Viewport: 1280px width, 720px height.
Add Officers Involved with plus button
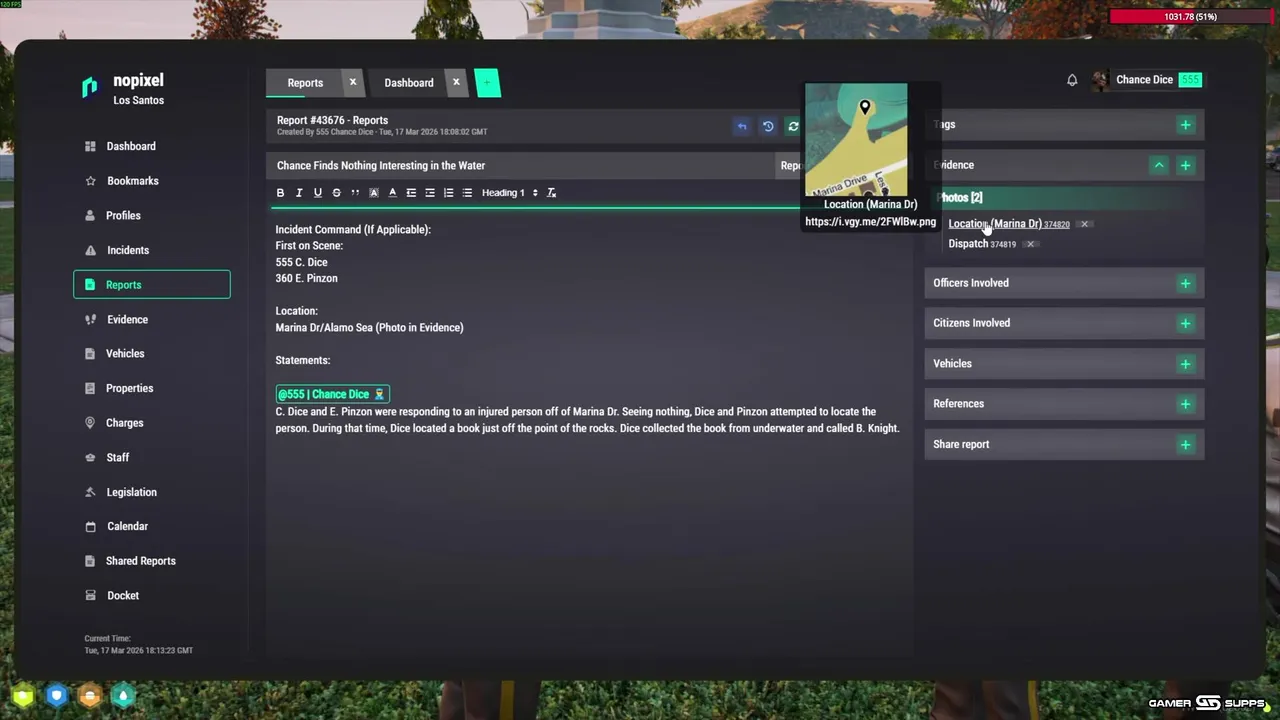coord(1185,283)
